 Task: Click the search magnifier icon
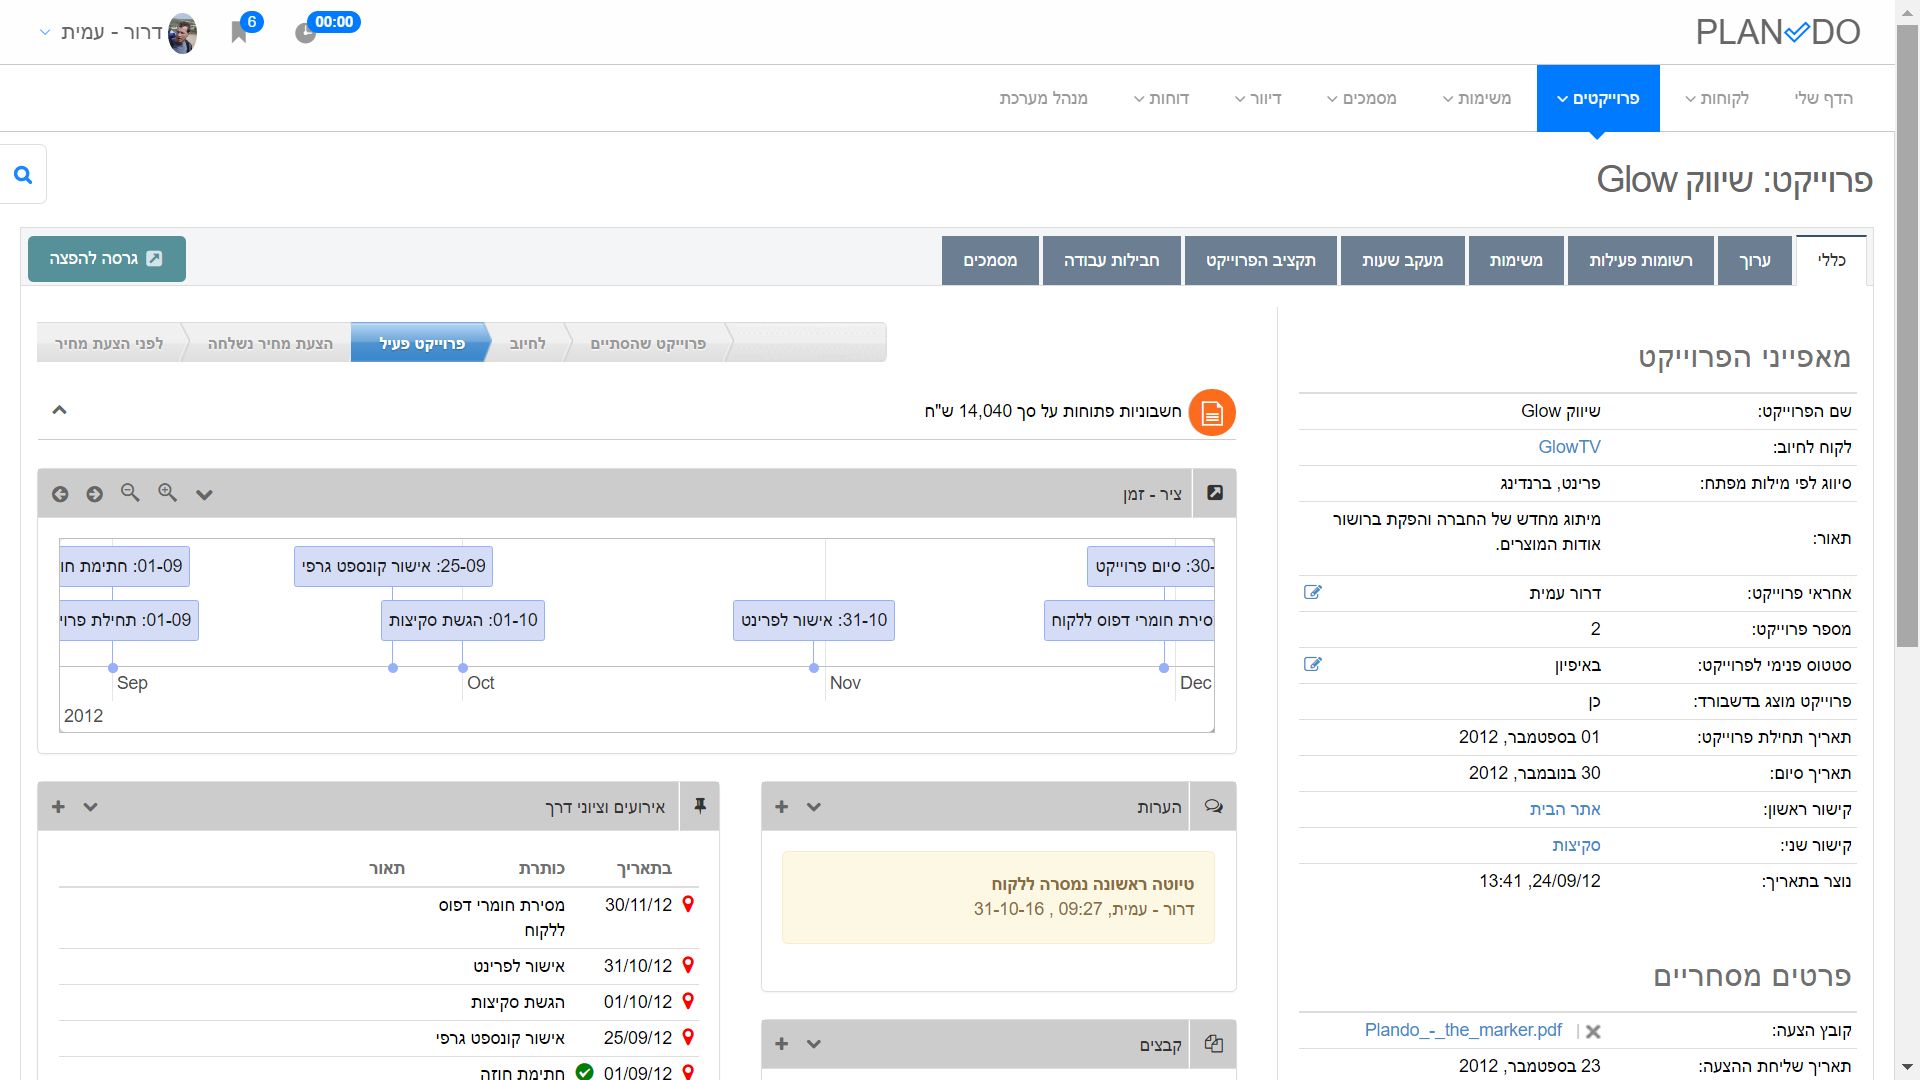[x=23, y=175]
